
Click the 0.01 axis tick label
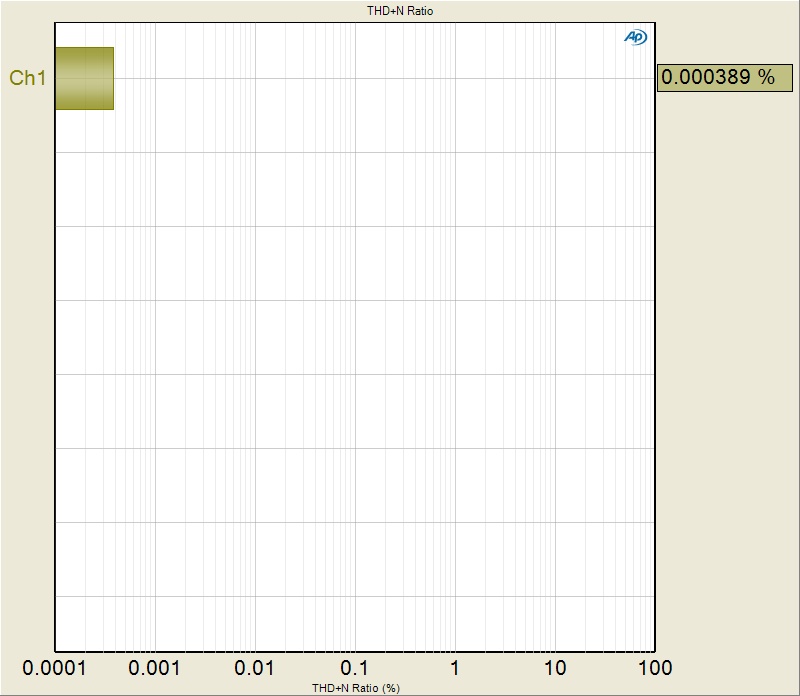[254, 668]
